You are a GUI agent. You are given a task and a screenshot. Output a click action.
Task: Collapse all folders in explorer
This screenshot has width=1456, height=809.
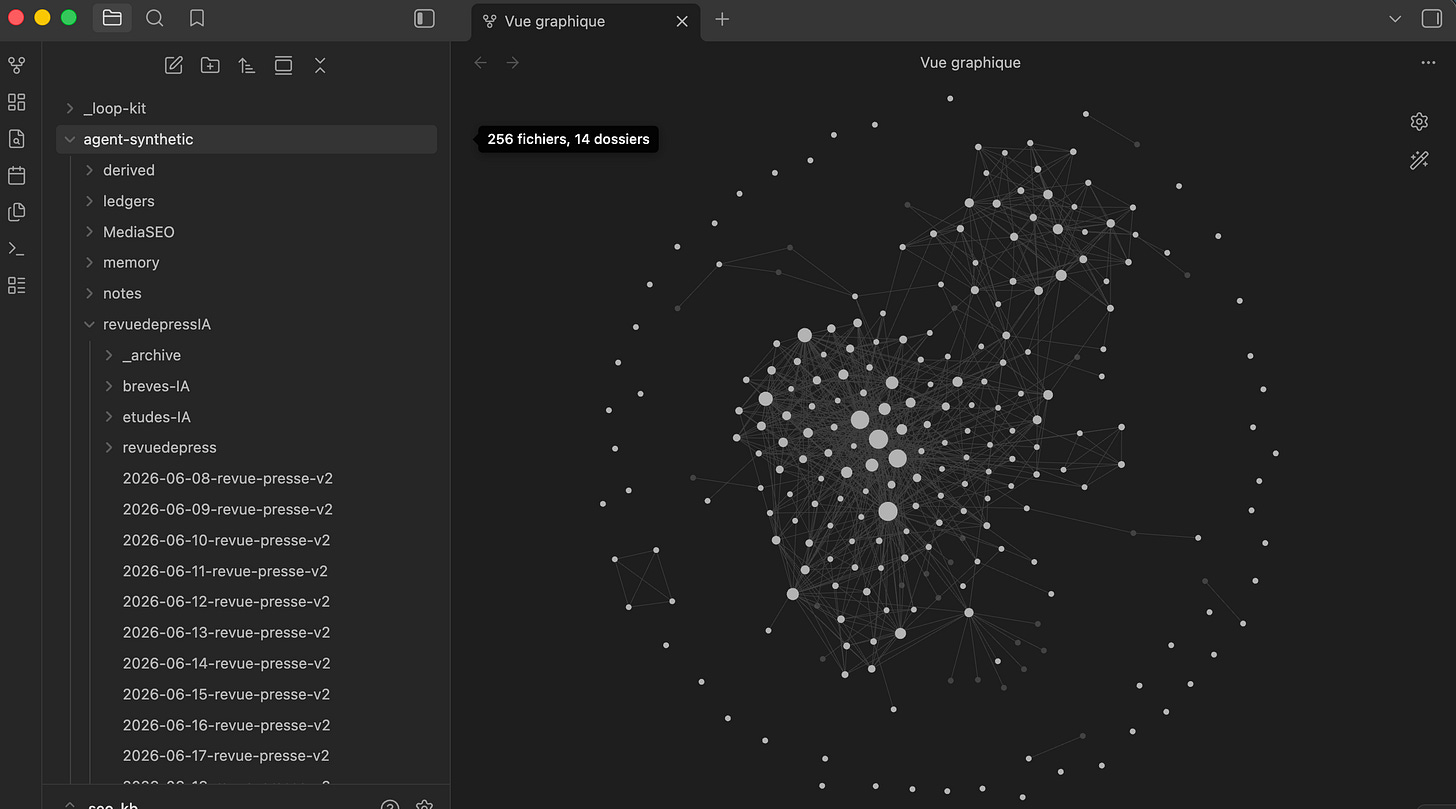(320, 65)
